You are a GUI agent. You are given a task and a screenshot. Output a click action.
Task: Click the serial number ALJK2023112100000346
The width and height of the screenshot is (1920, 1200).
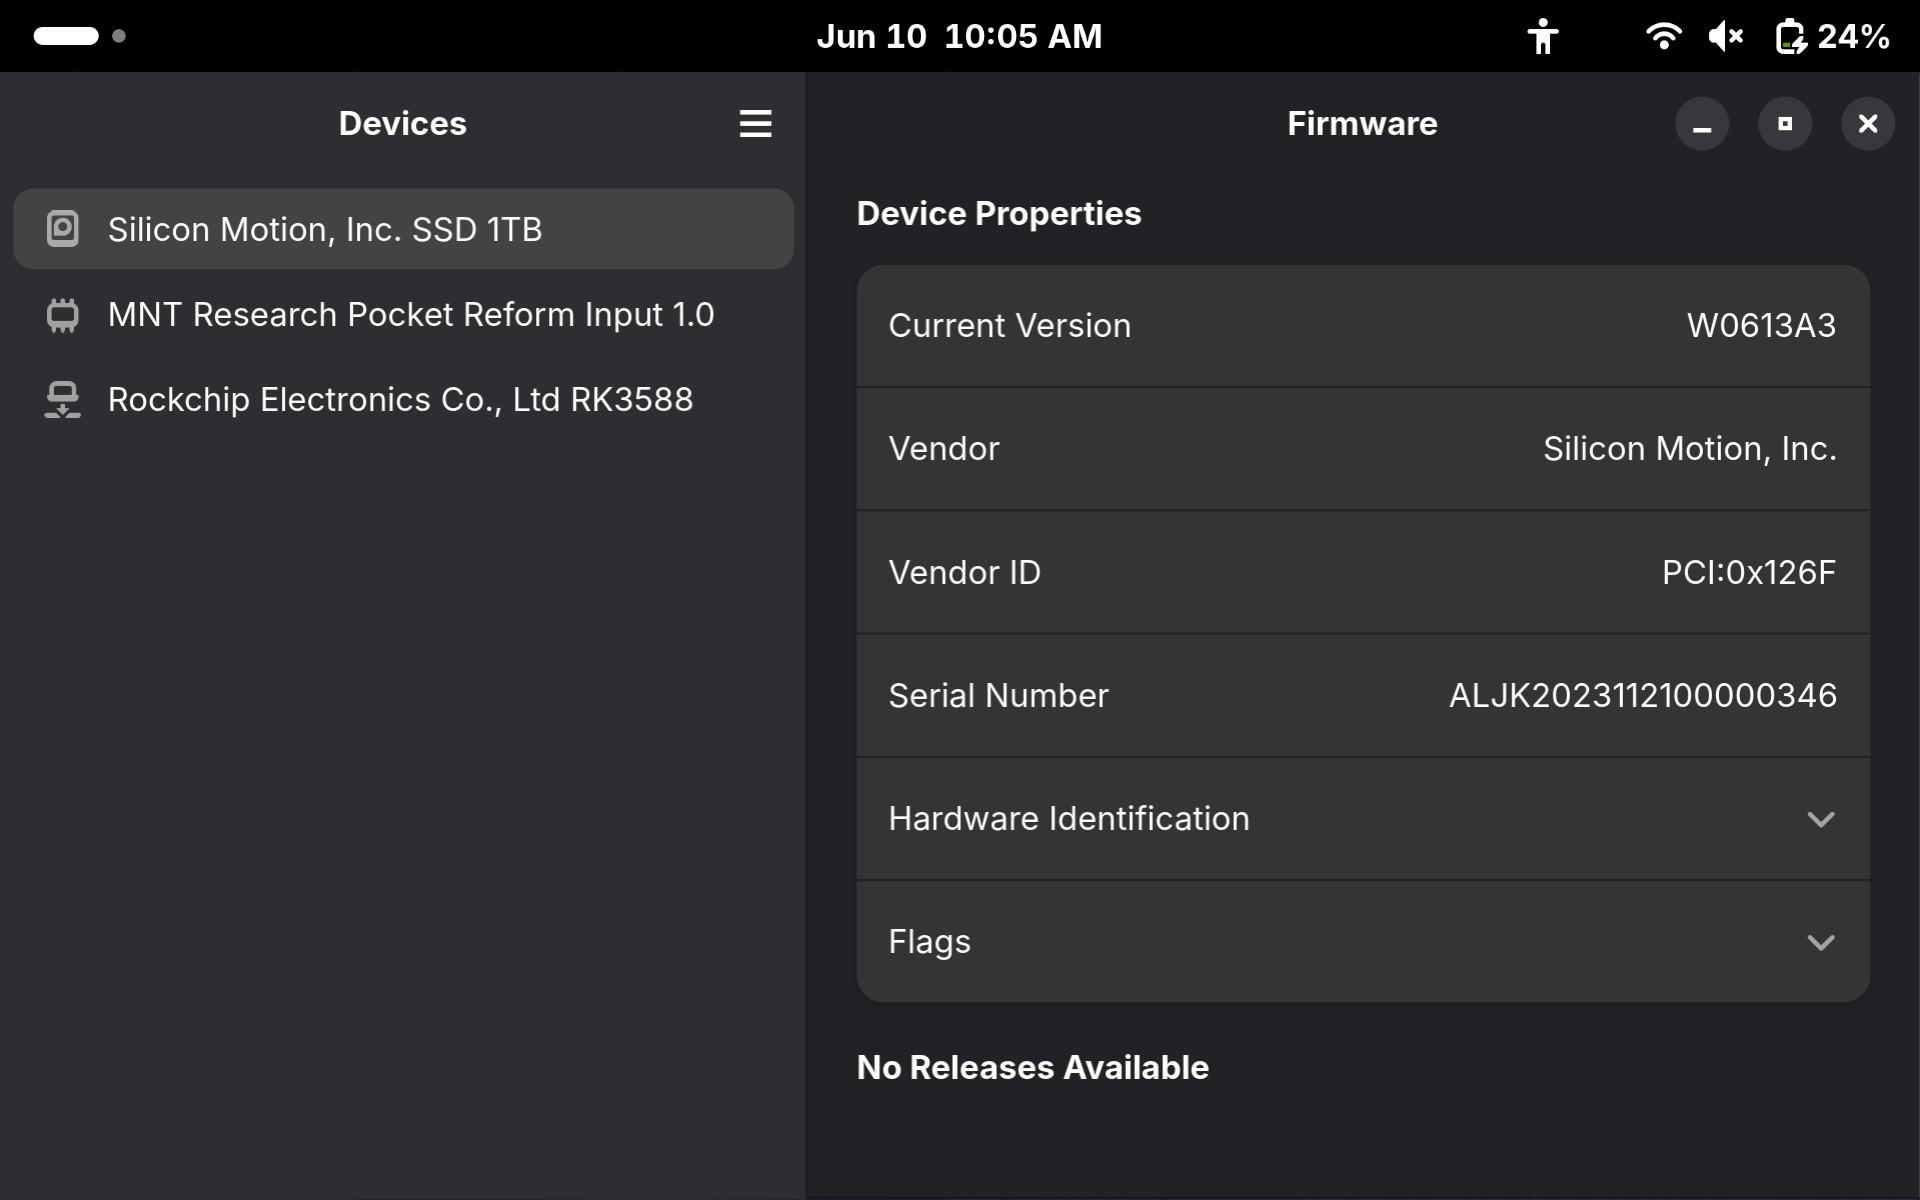click(x=1642, y=696)
